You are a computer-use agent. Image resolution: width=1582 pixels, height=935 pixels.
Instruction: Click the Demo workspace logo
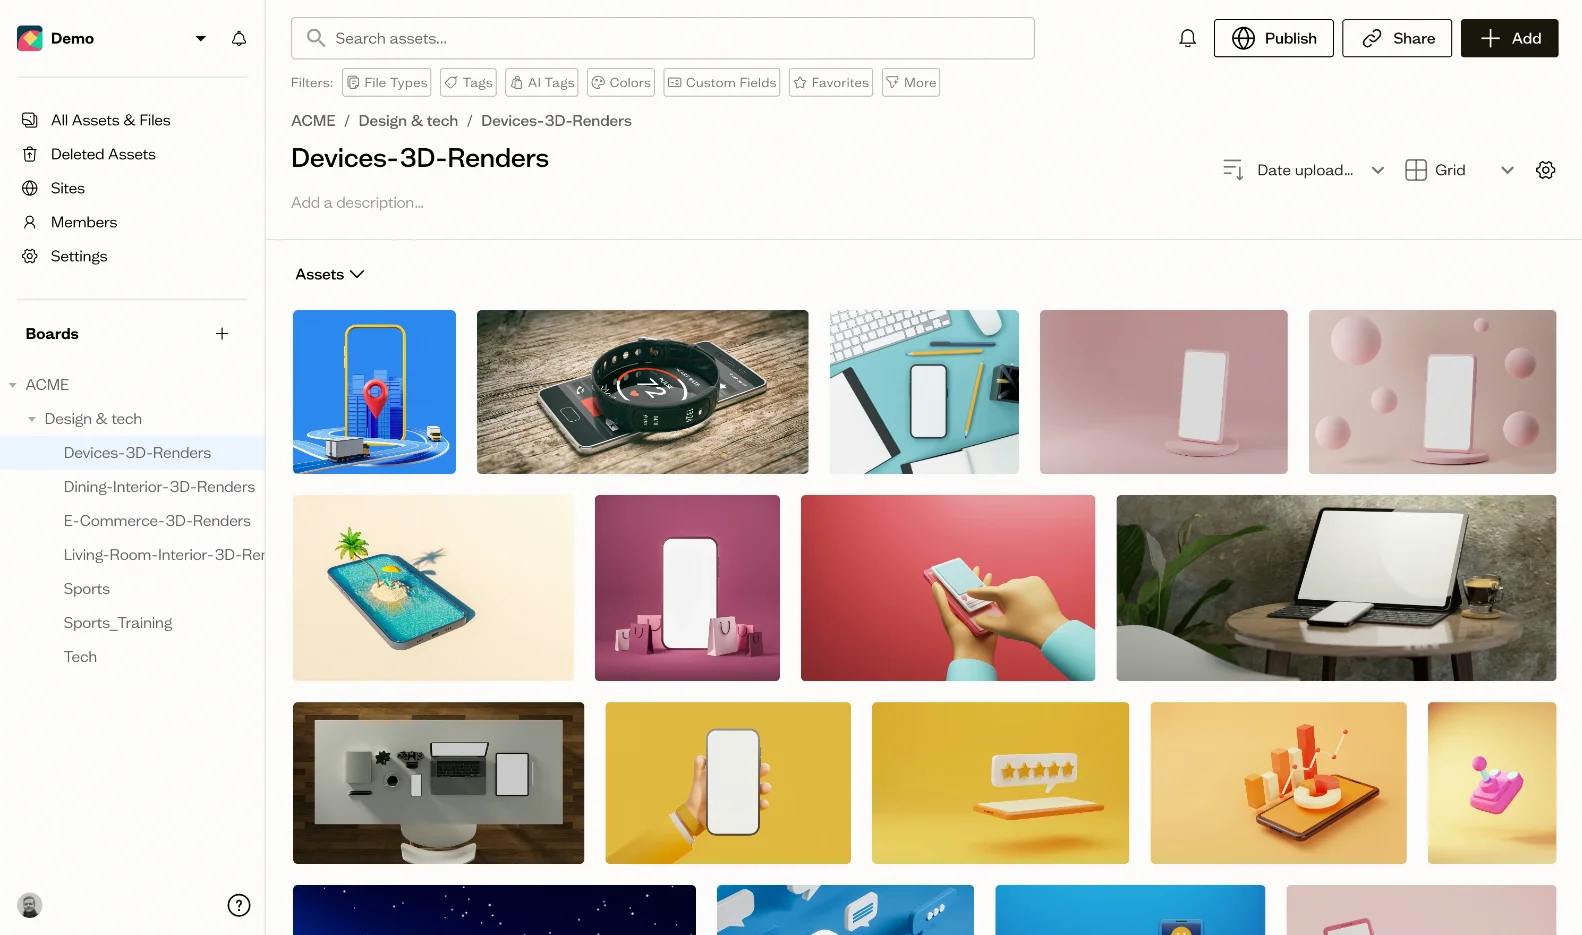point(30,38)
